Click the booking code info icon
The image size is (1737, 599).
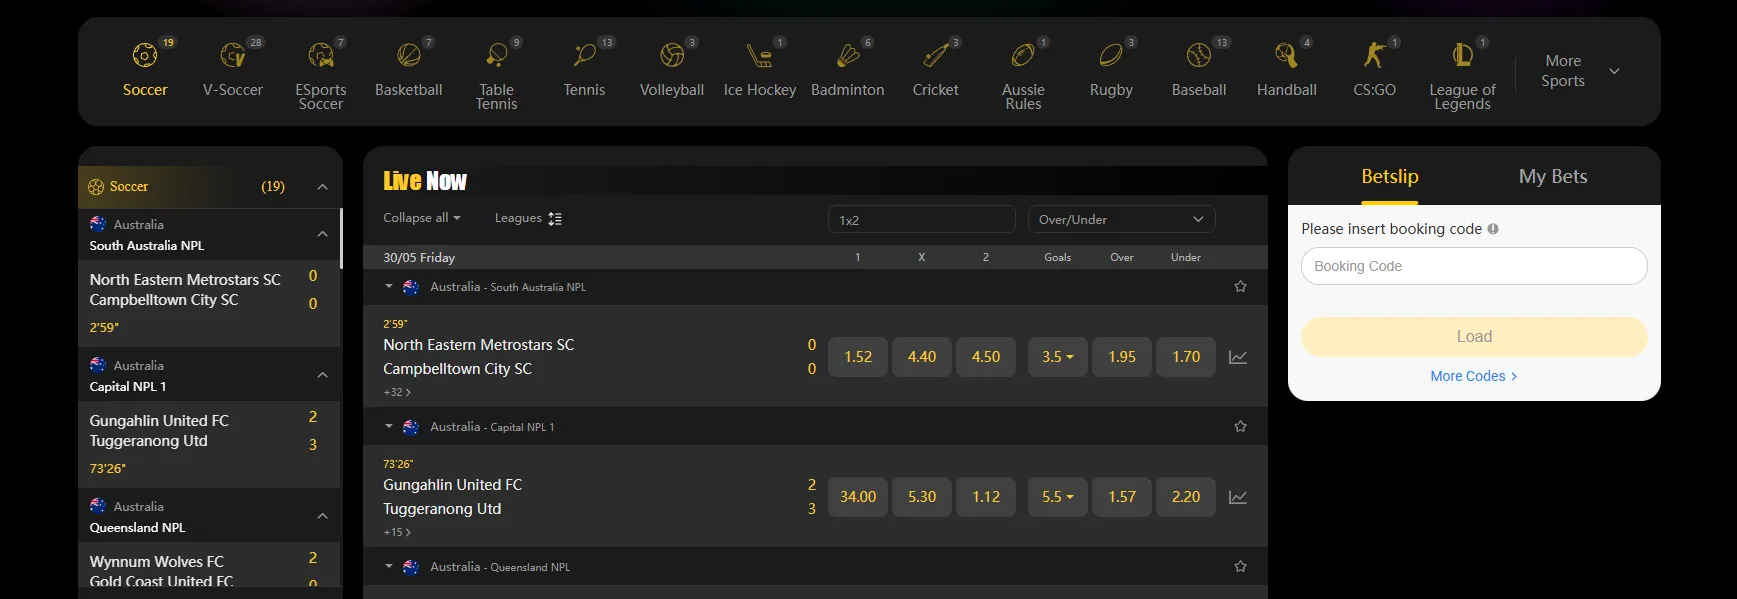[1493, 229]
